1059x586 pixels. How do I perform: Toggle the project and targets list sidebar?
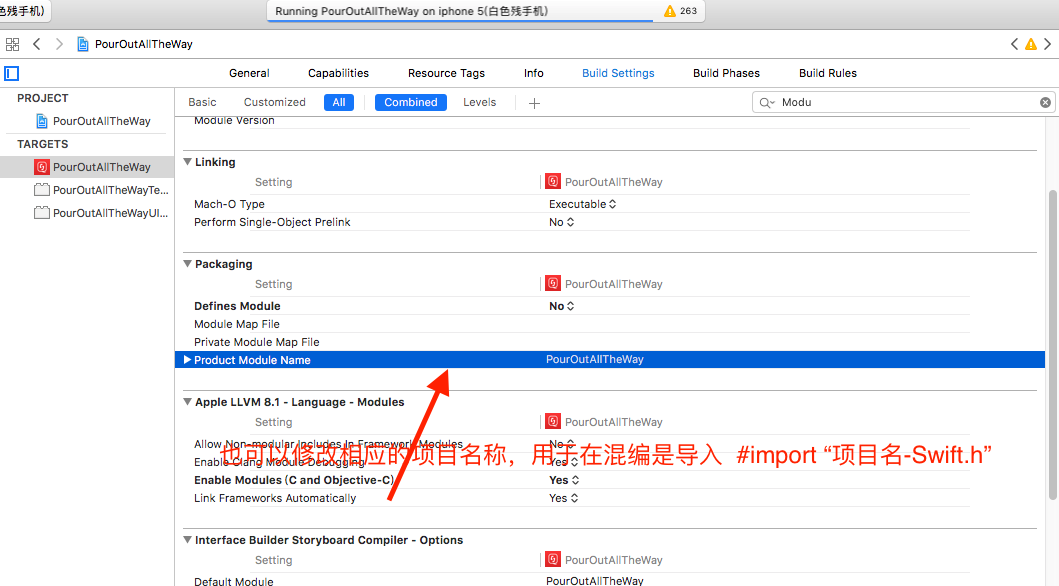pos(11,74)
